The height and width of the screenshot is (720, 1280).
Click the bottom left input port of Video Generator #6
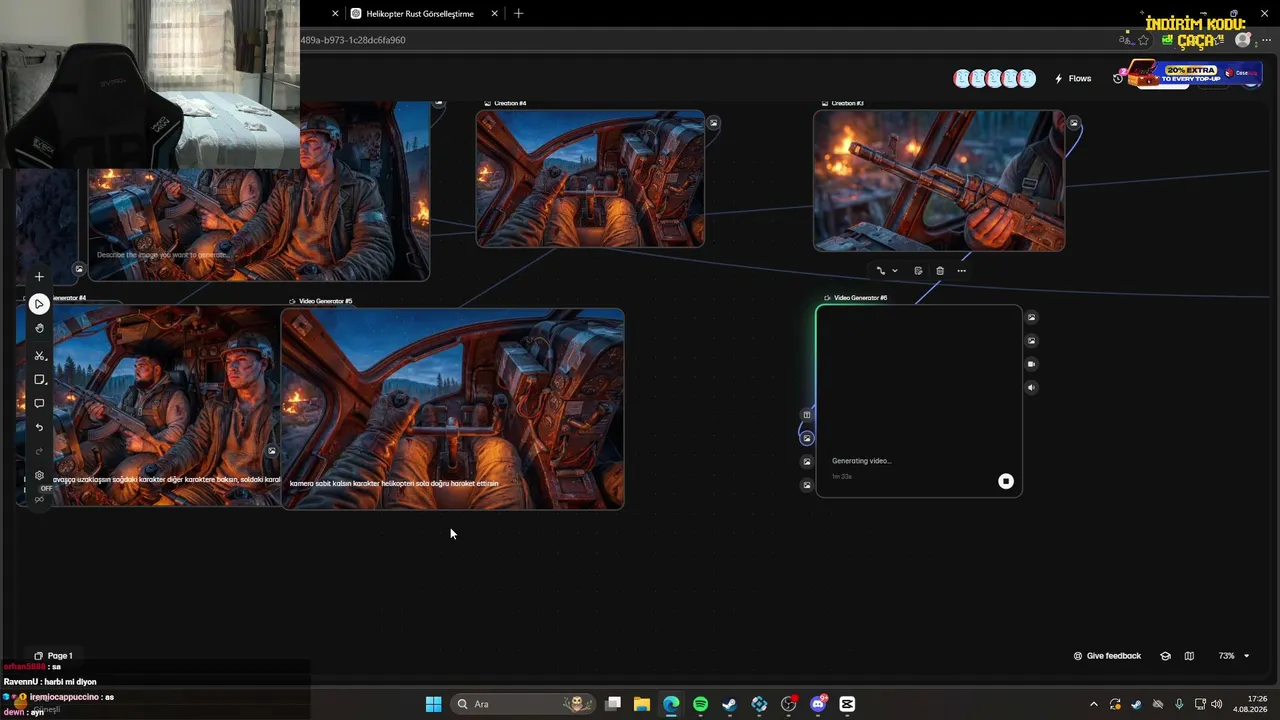807,485
